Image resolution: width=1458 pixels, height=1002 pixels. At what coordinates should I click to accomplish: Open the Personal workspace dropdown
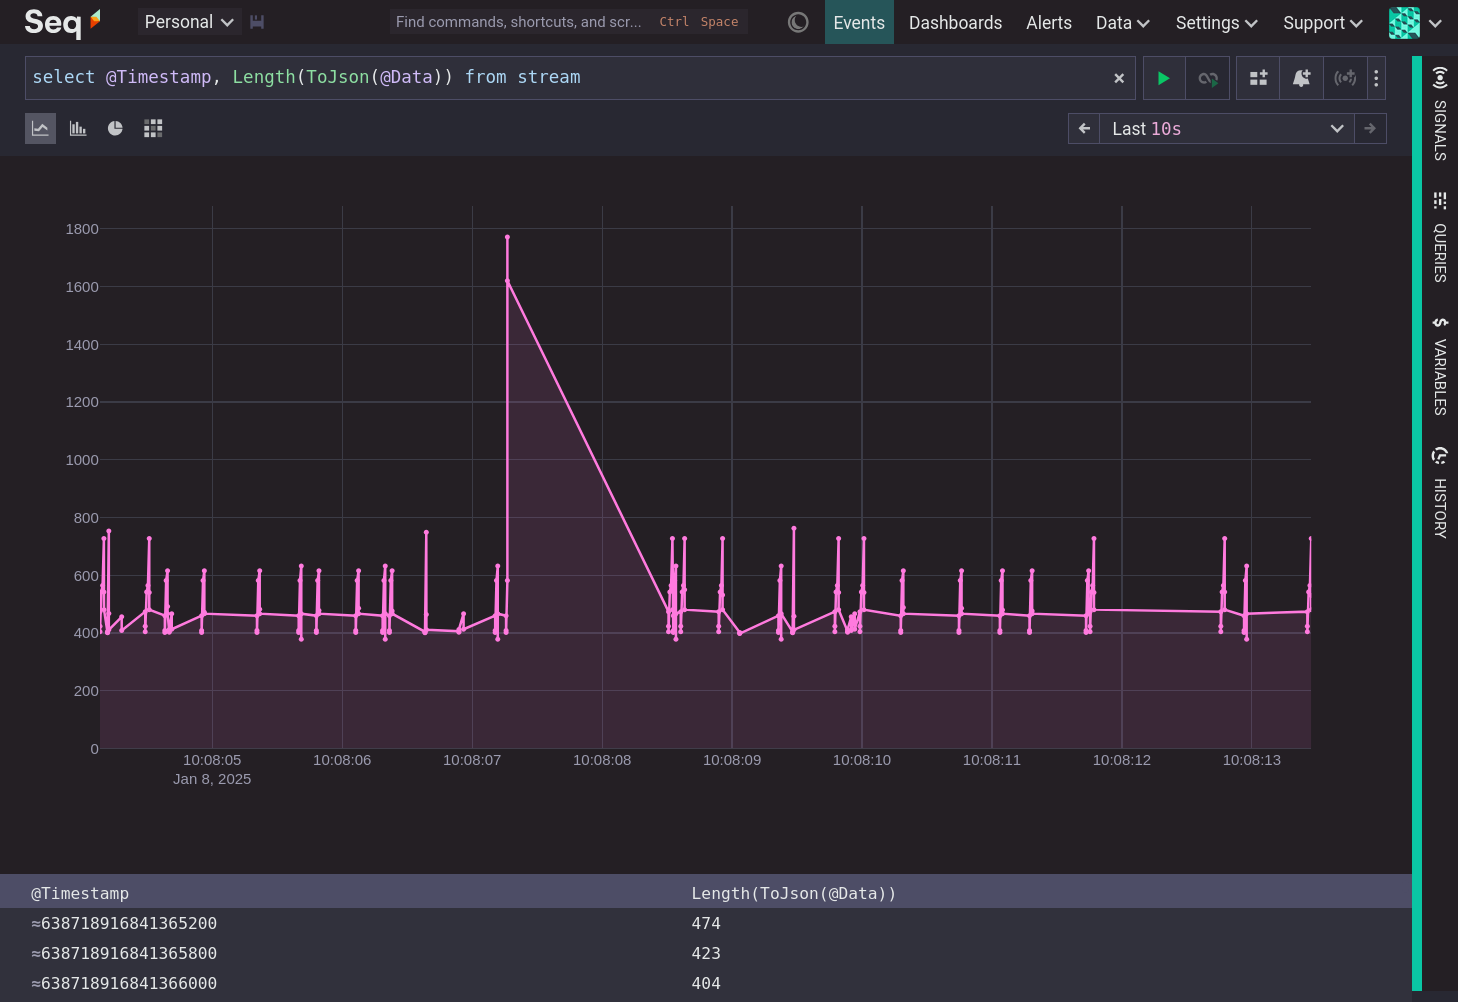click(x=188, y=22)
